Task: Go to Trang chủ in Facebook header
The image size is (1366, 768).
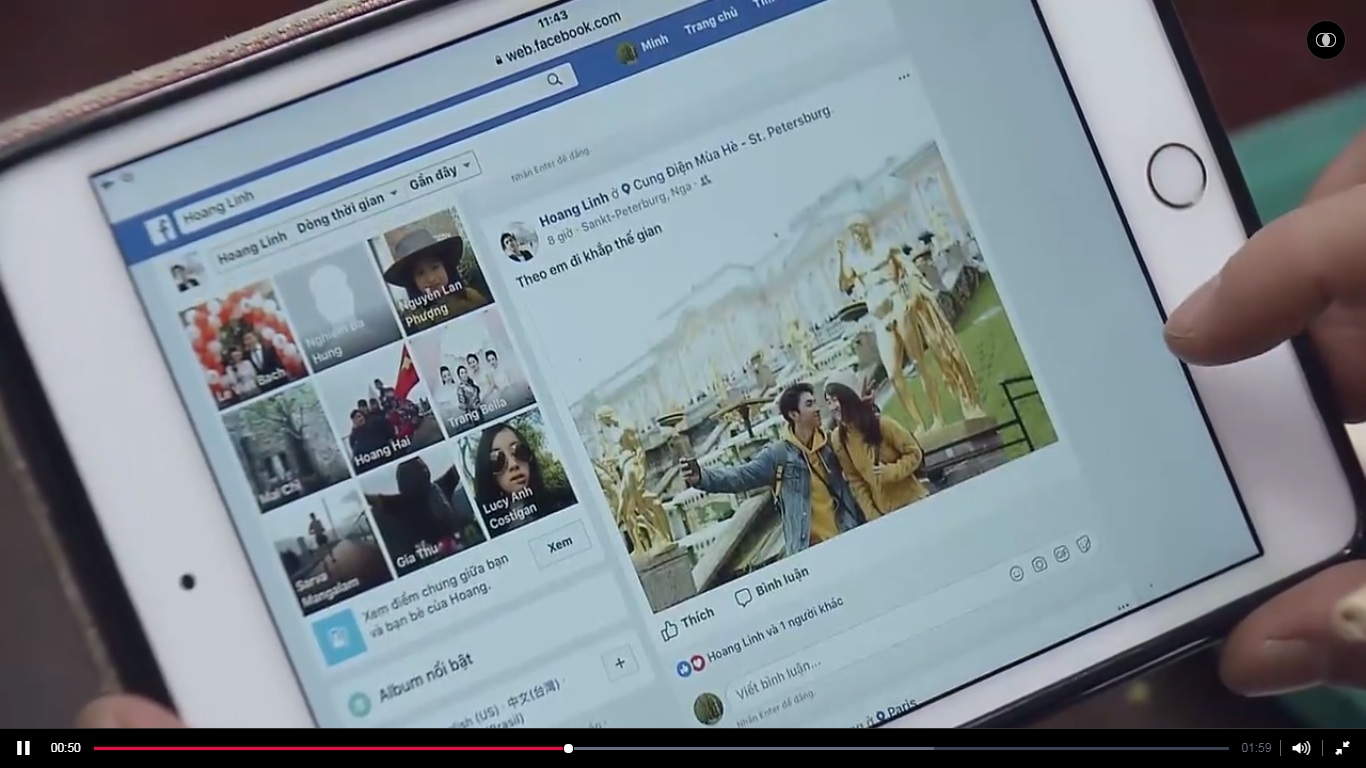Action: [x=710, y=21]
